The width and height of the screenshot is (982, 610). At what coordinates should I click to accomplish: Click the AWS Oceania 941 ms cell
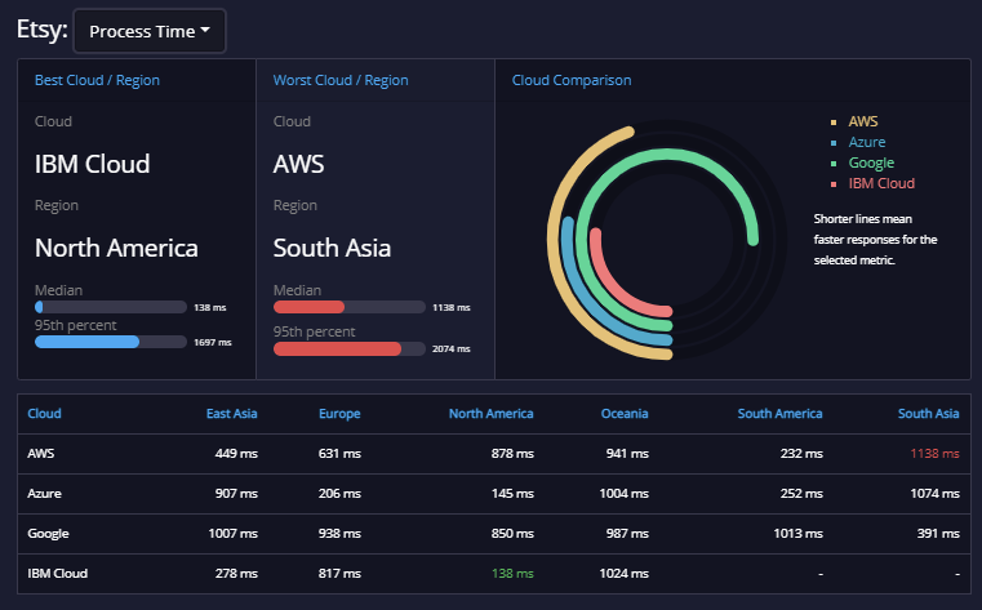click(x=627, y=453)
